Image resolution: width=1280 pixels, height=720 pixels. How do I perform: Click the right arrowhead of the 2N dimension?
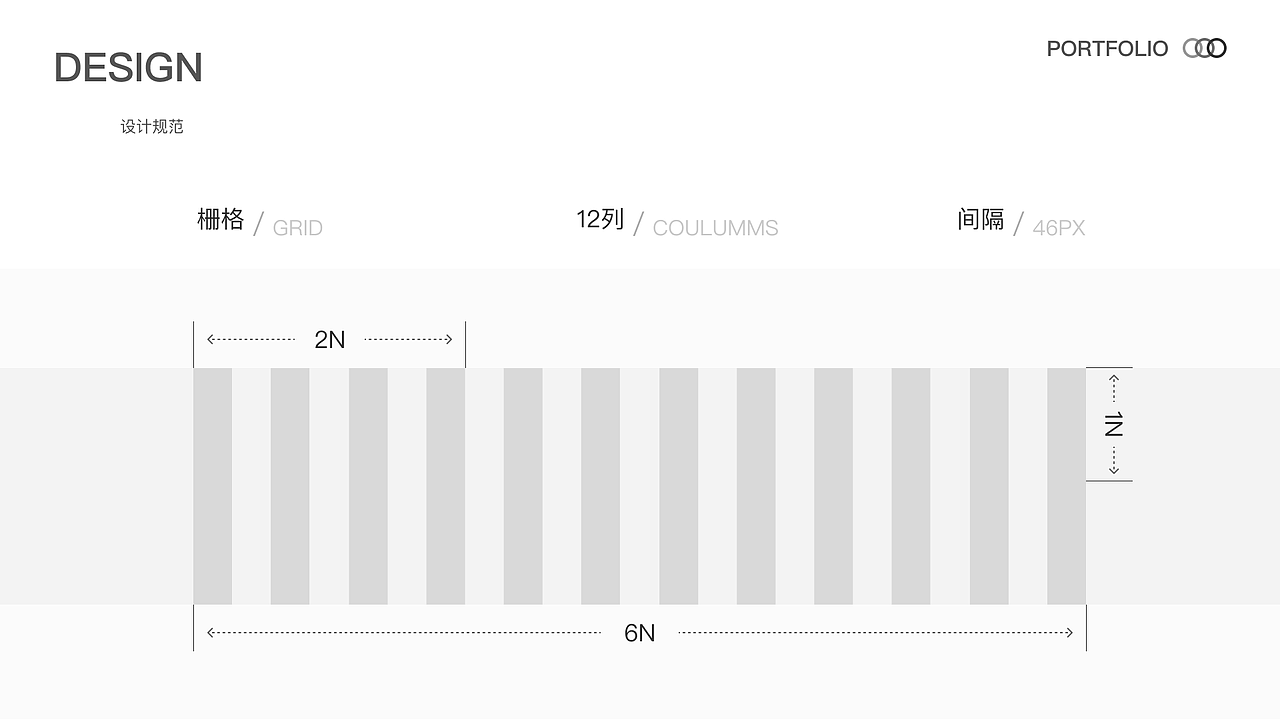[448, 340]
